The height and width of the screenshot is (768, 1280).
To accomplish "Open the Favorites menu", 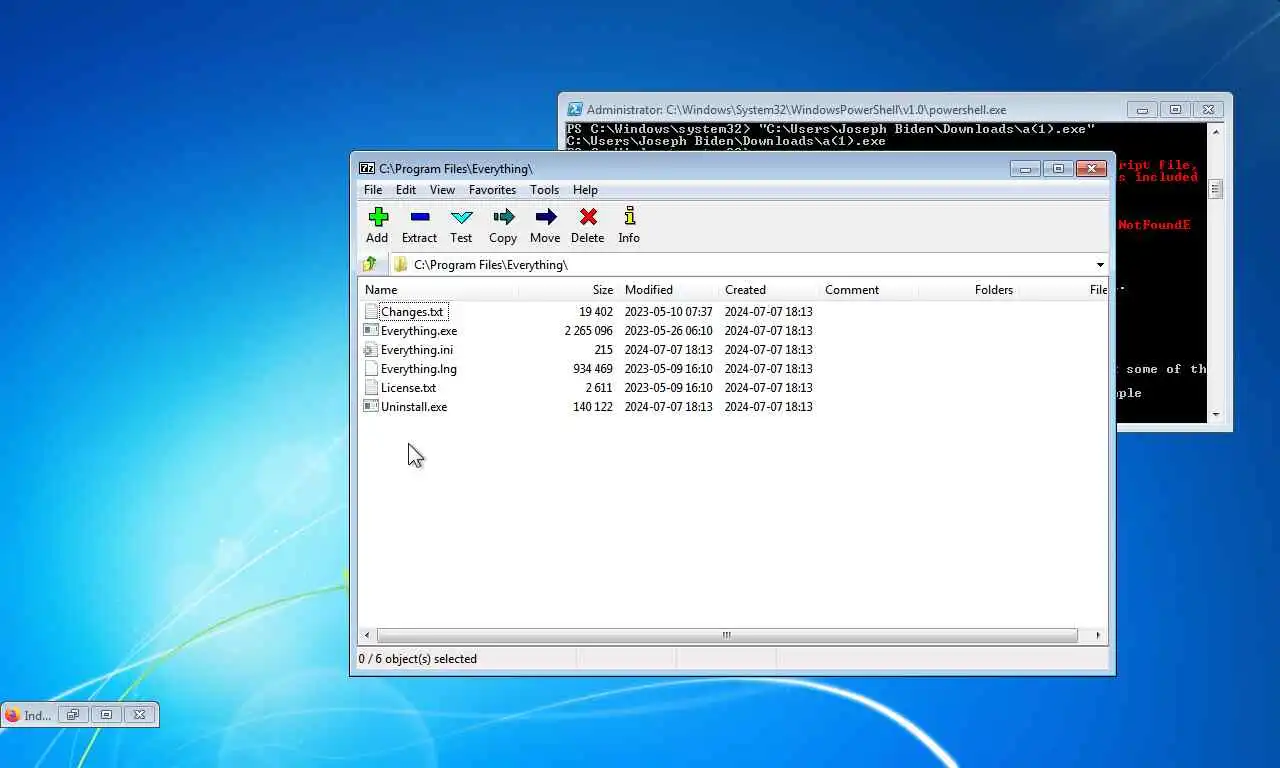I will pos(493,190).
